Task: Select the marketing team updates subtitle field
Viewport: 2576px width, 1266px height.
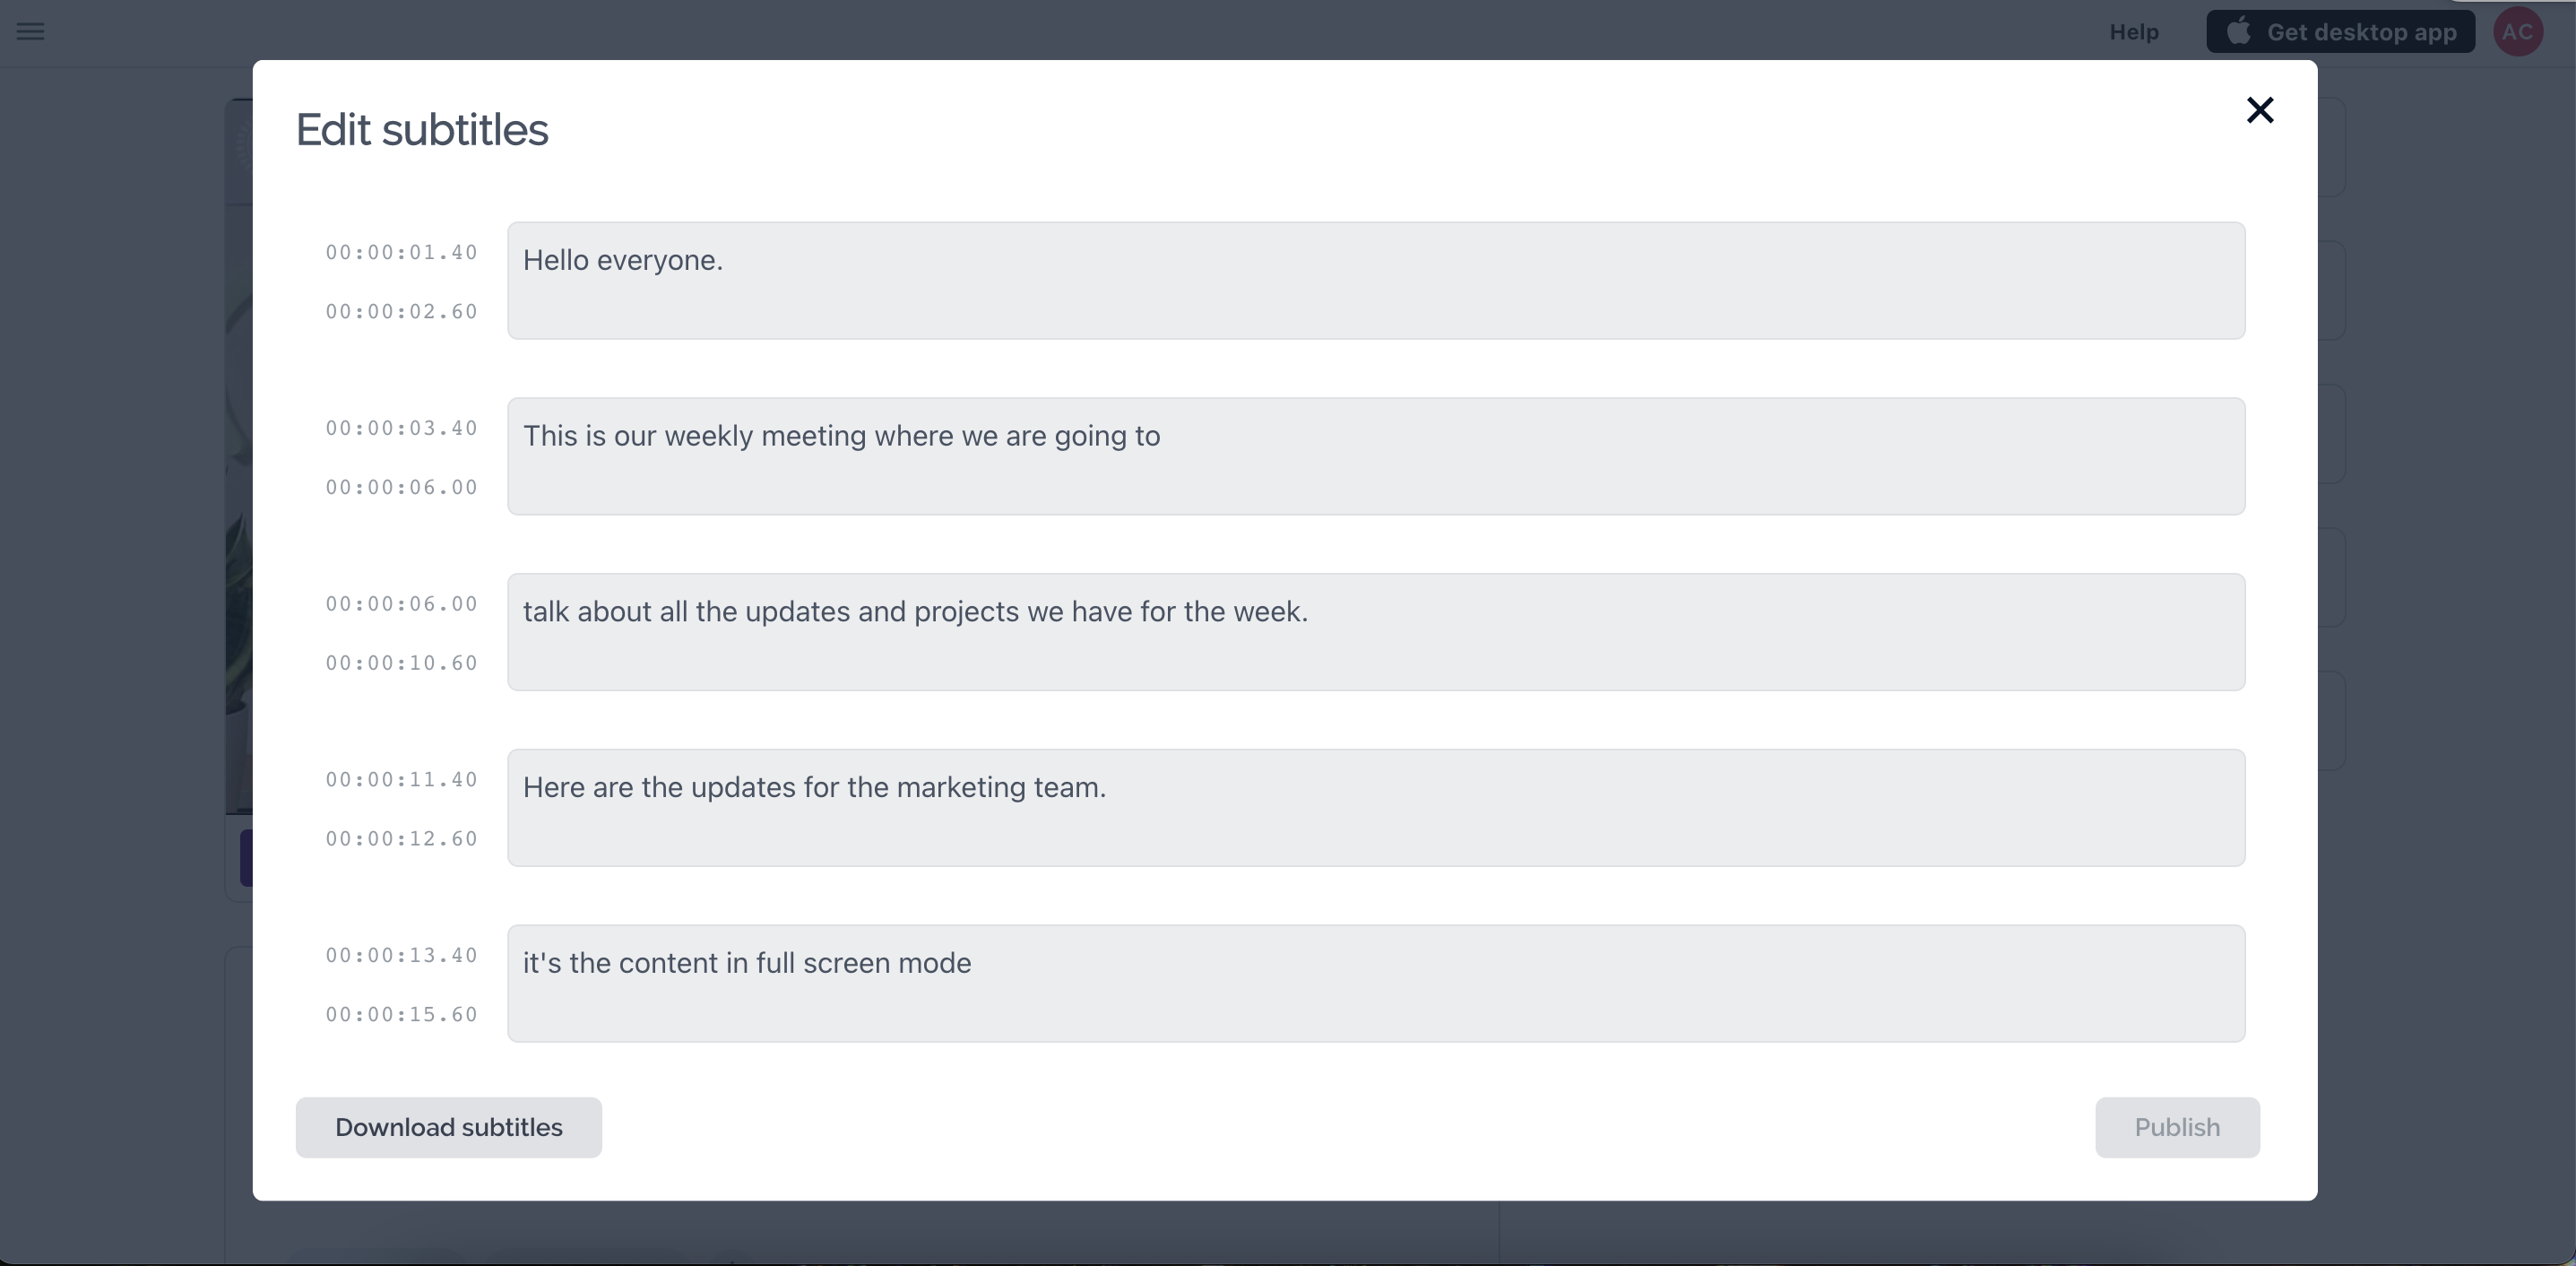Action: (x=1375, y=807)
